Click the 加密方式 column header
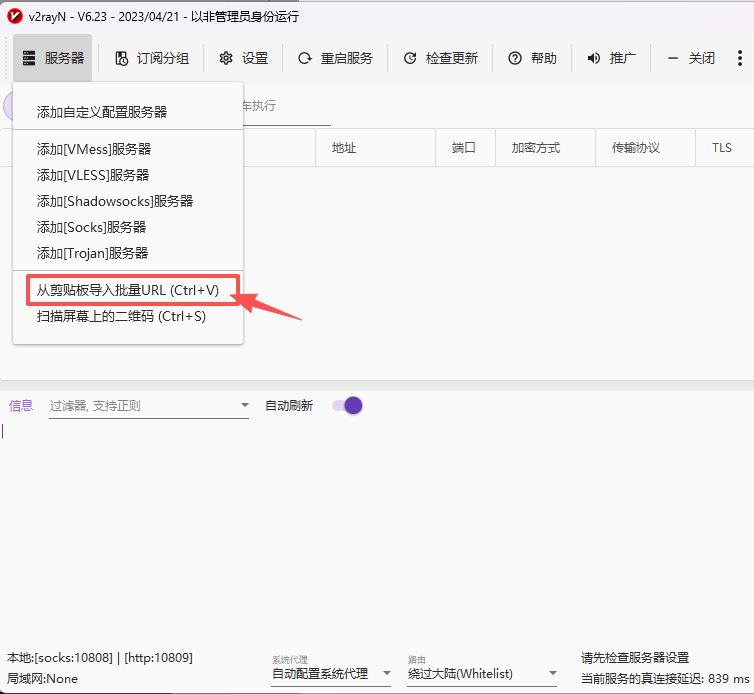754x694 pixels. point(545,148)
